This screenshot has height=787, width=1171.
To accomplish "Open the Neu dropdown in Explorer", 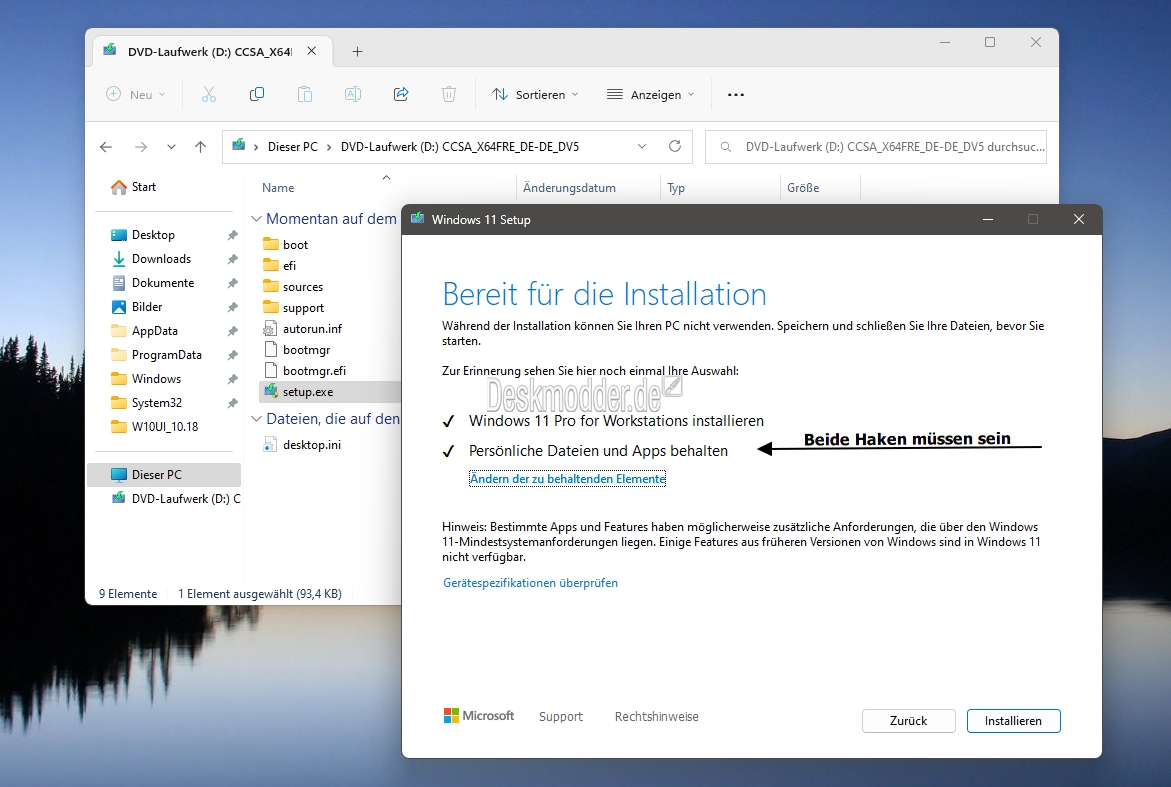I will point(136,94).
